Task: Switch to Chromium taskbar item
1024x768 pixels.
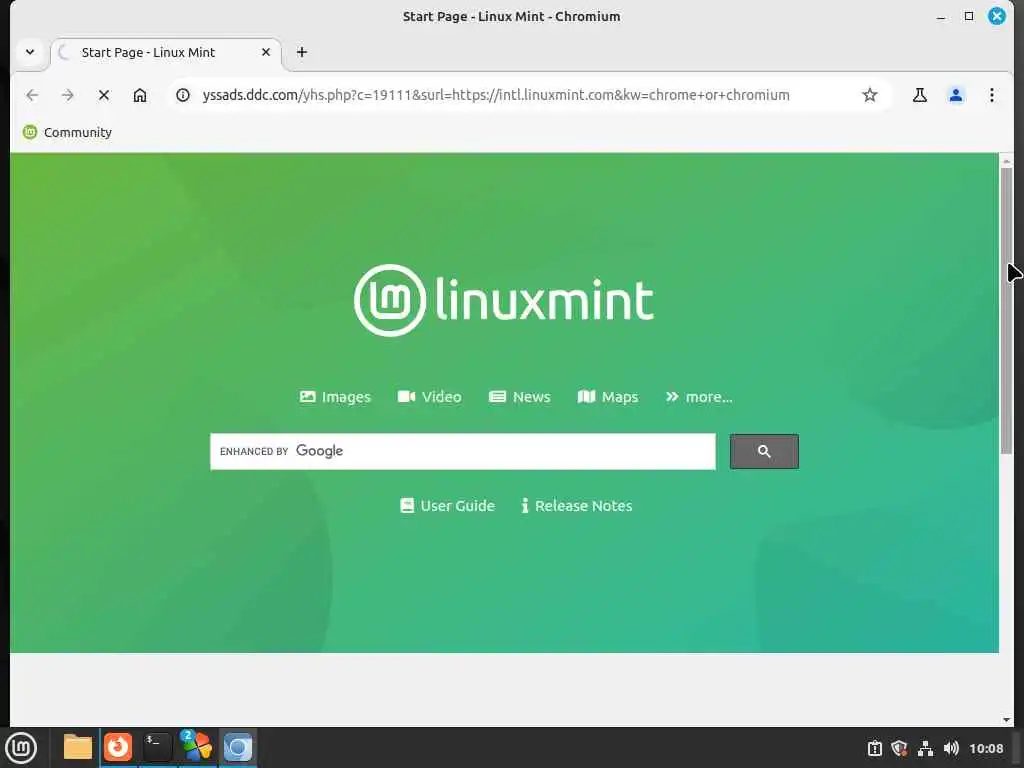Action: (x=238, y=748)
